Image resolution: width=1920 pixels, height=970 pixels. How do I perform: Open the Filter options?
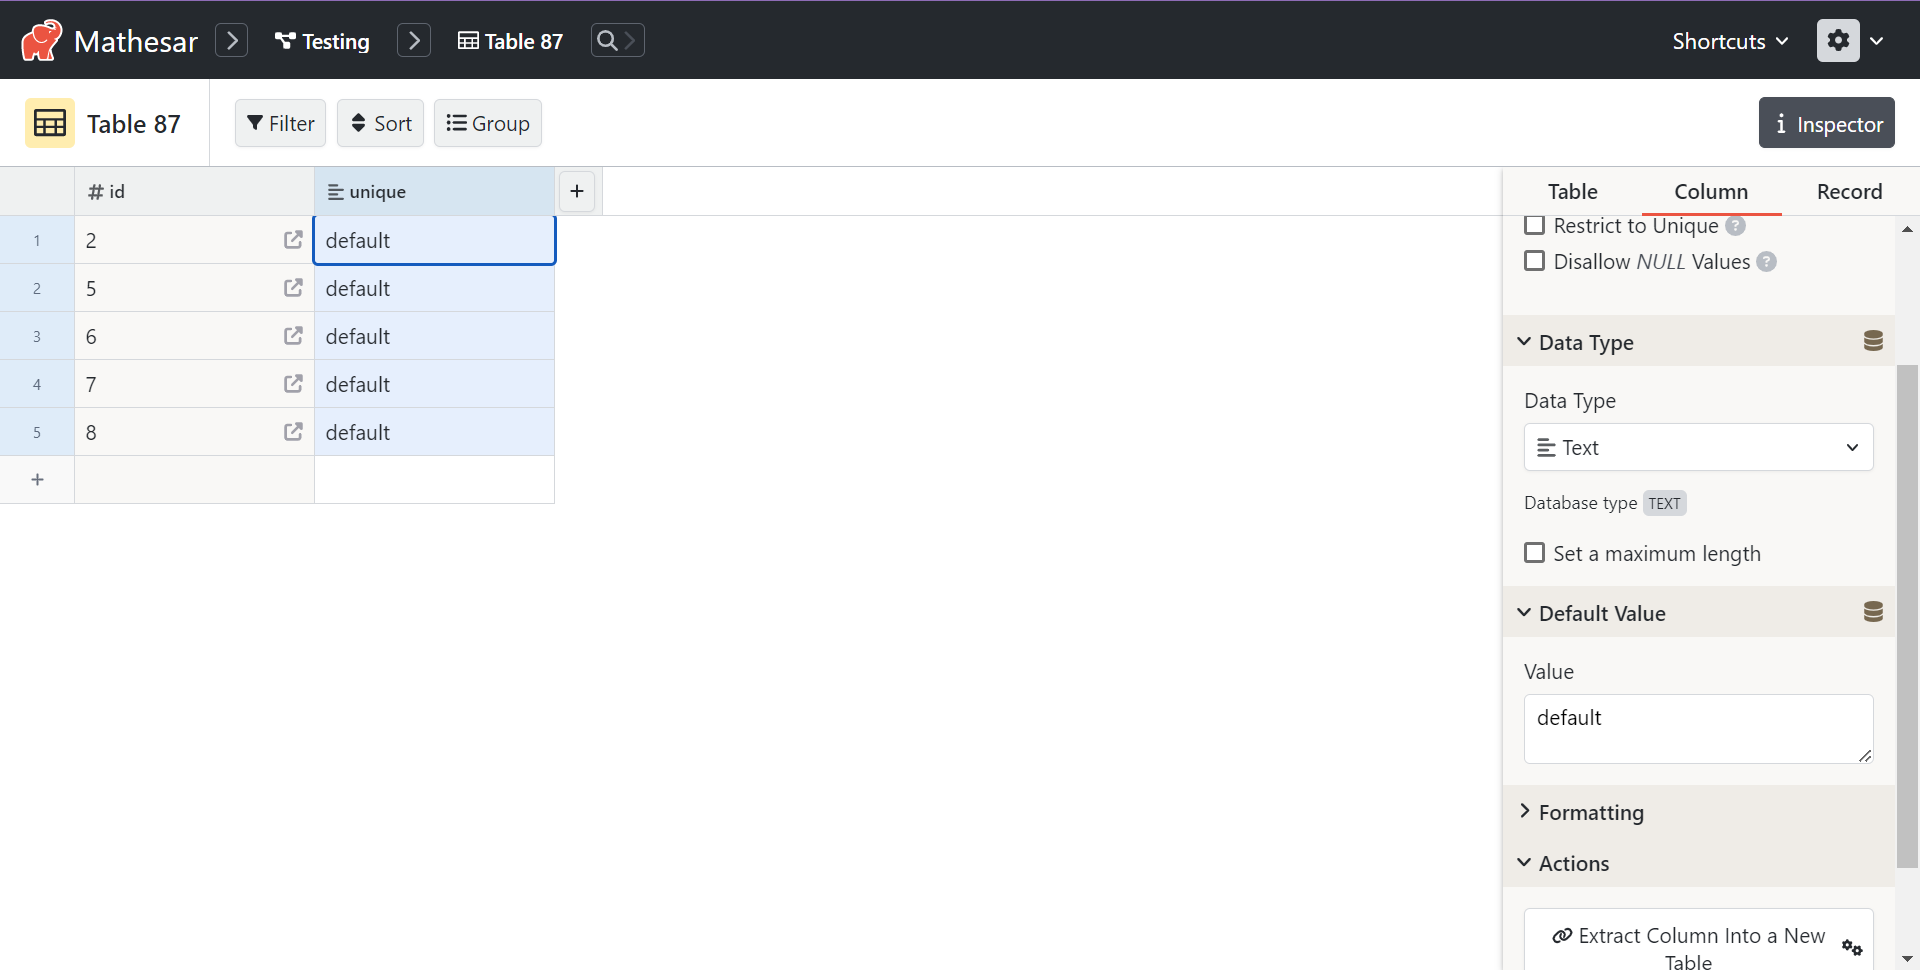pos(280,122)
